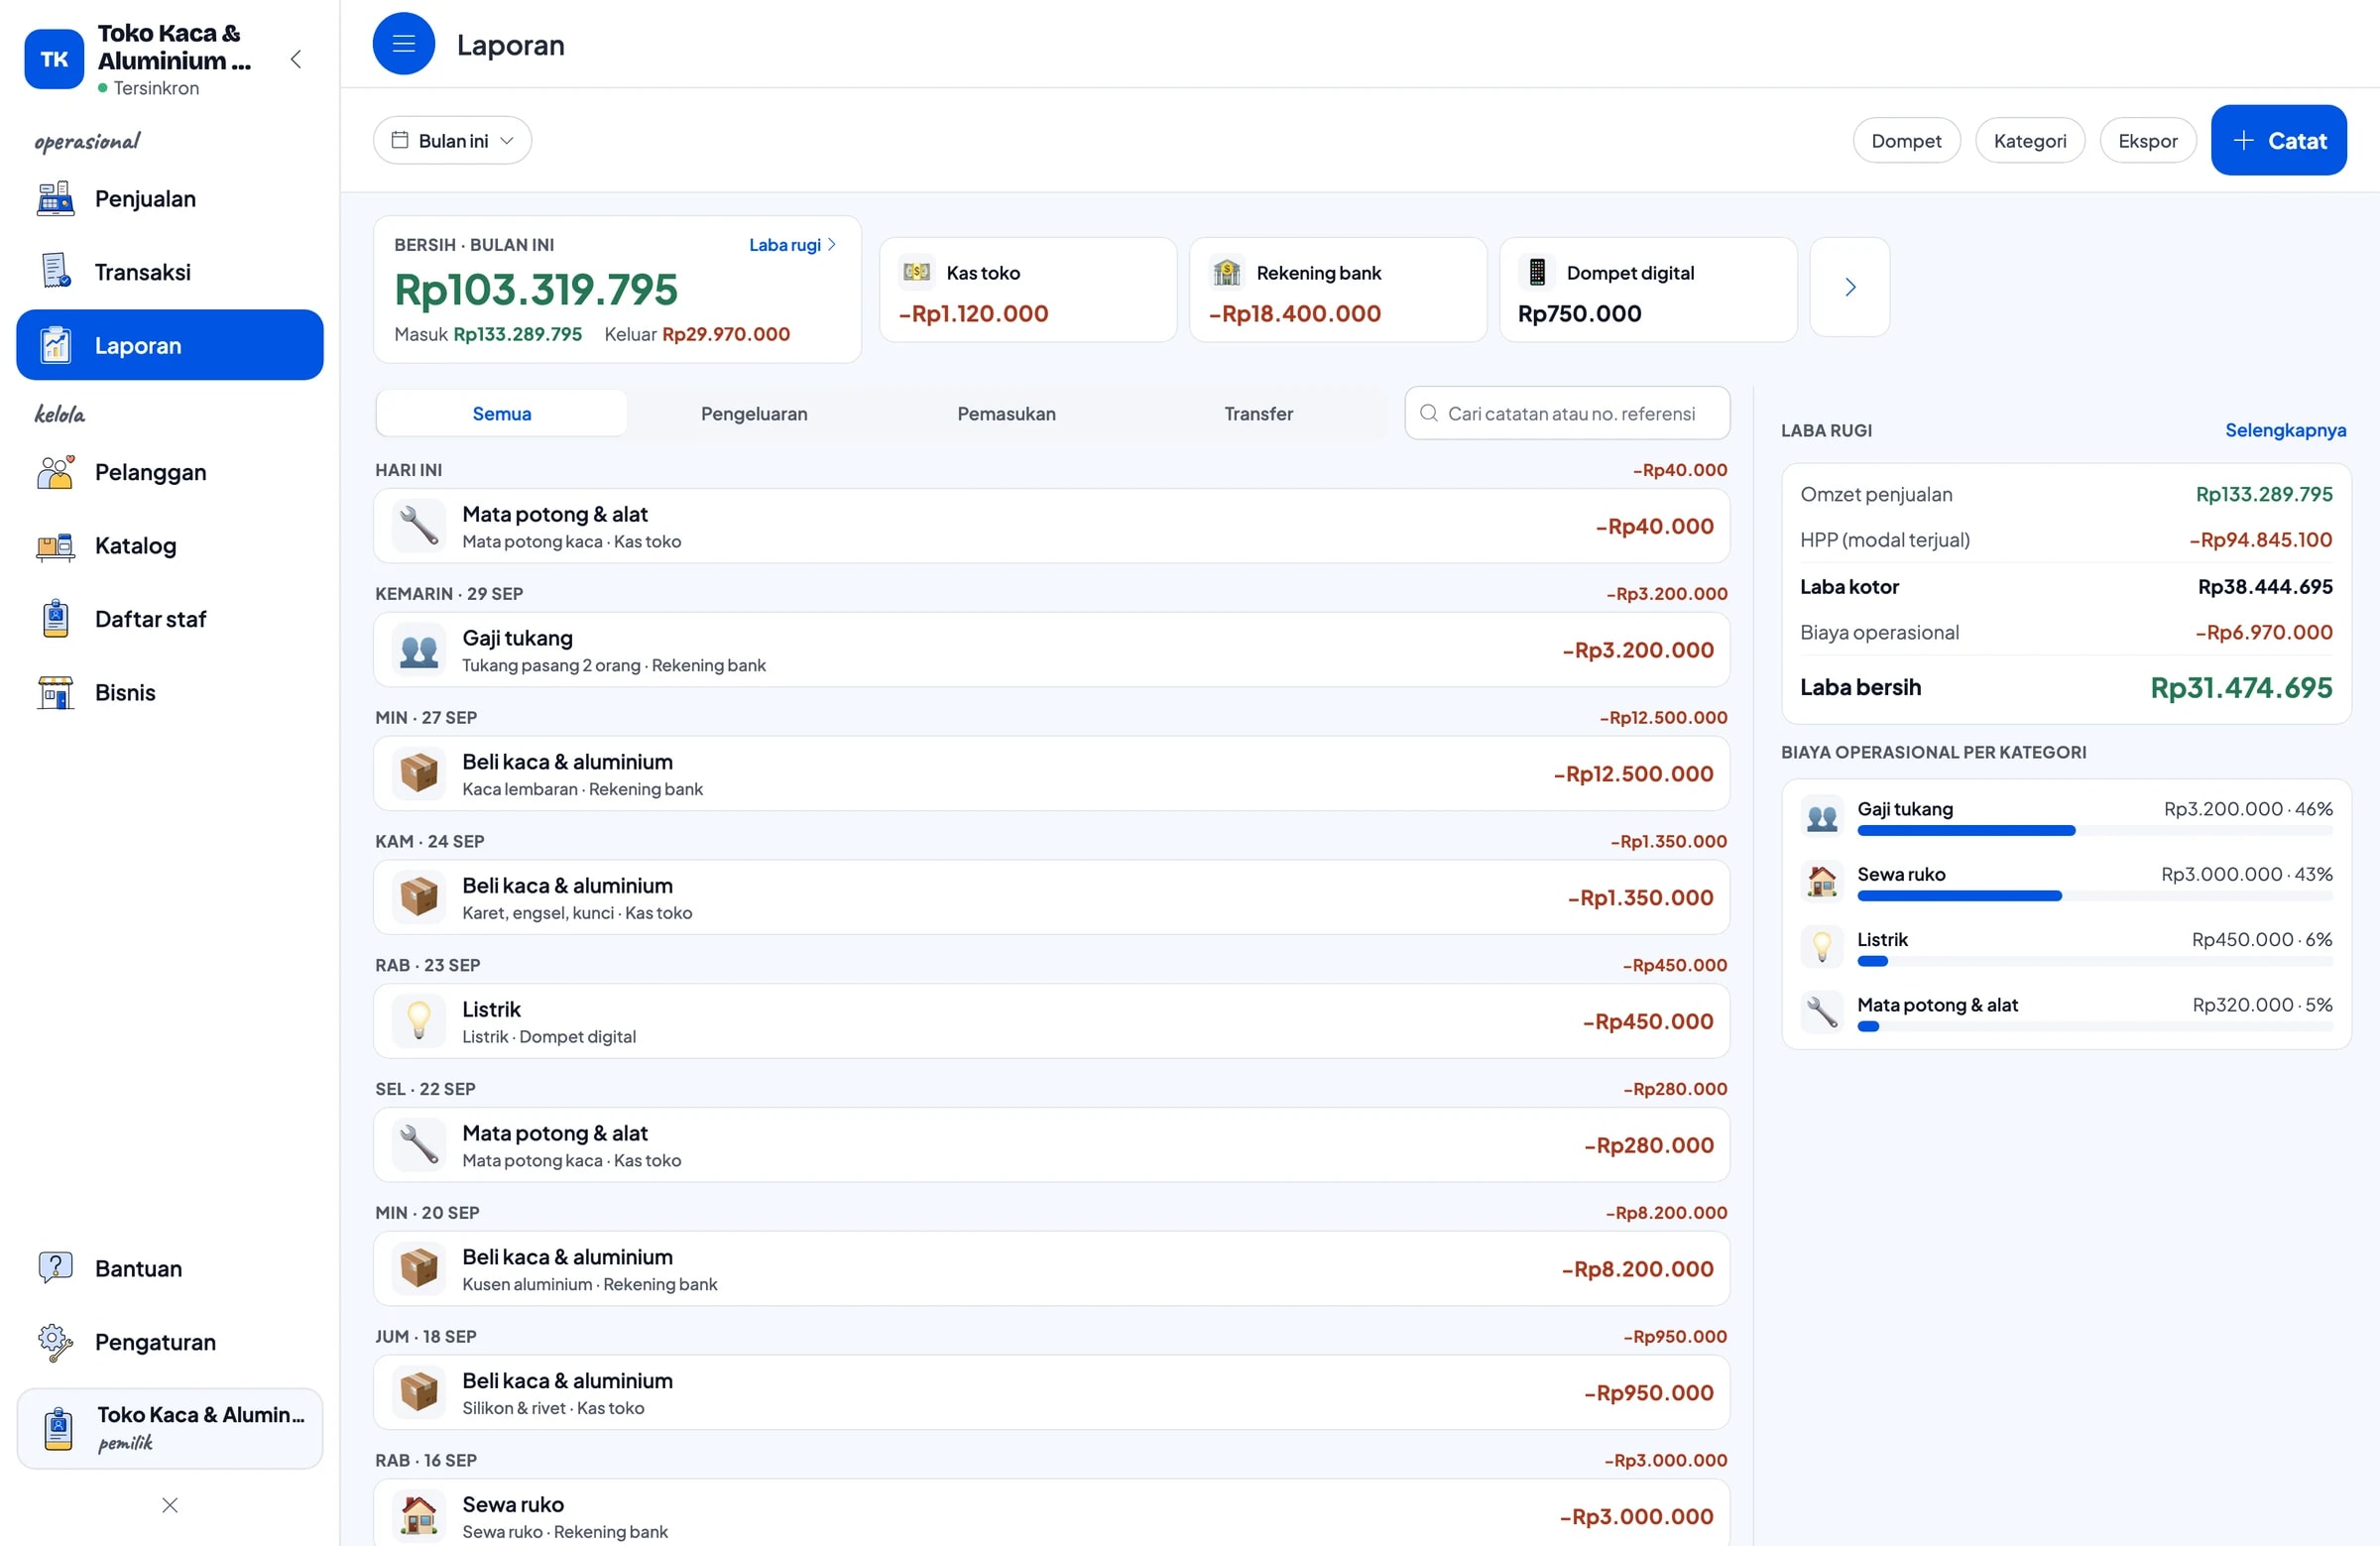
Task: Collapse the sidebar with the chevron arrow
Action: coord(296,59)
